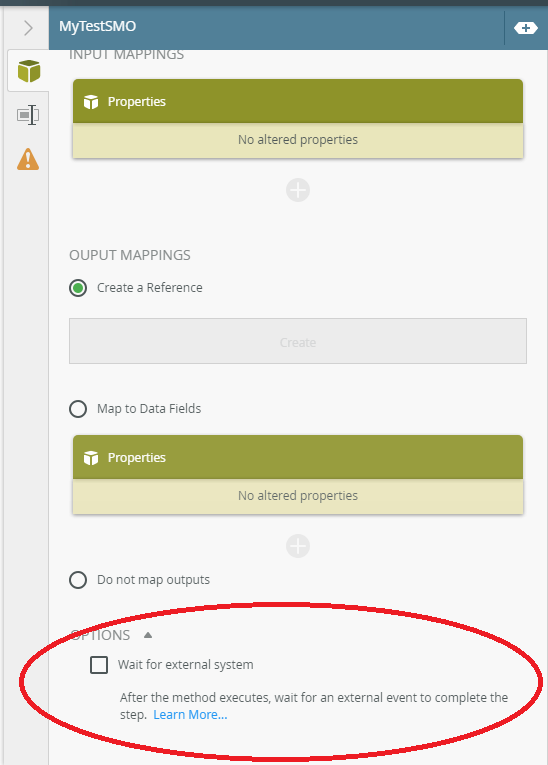Click the MyTestSMO title in header
The width and height of the screenshot is (548, 765).
point(98,26)
